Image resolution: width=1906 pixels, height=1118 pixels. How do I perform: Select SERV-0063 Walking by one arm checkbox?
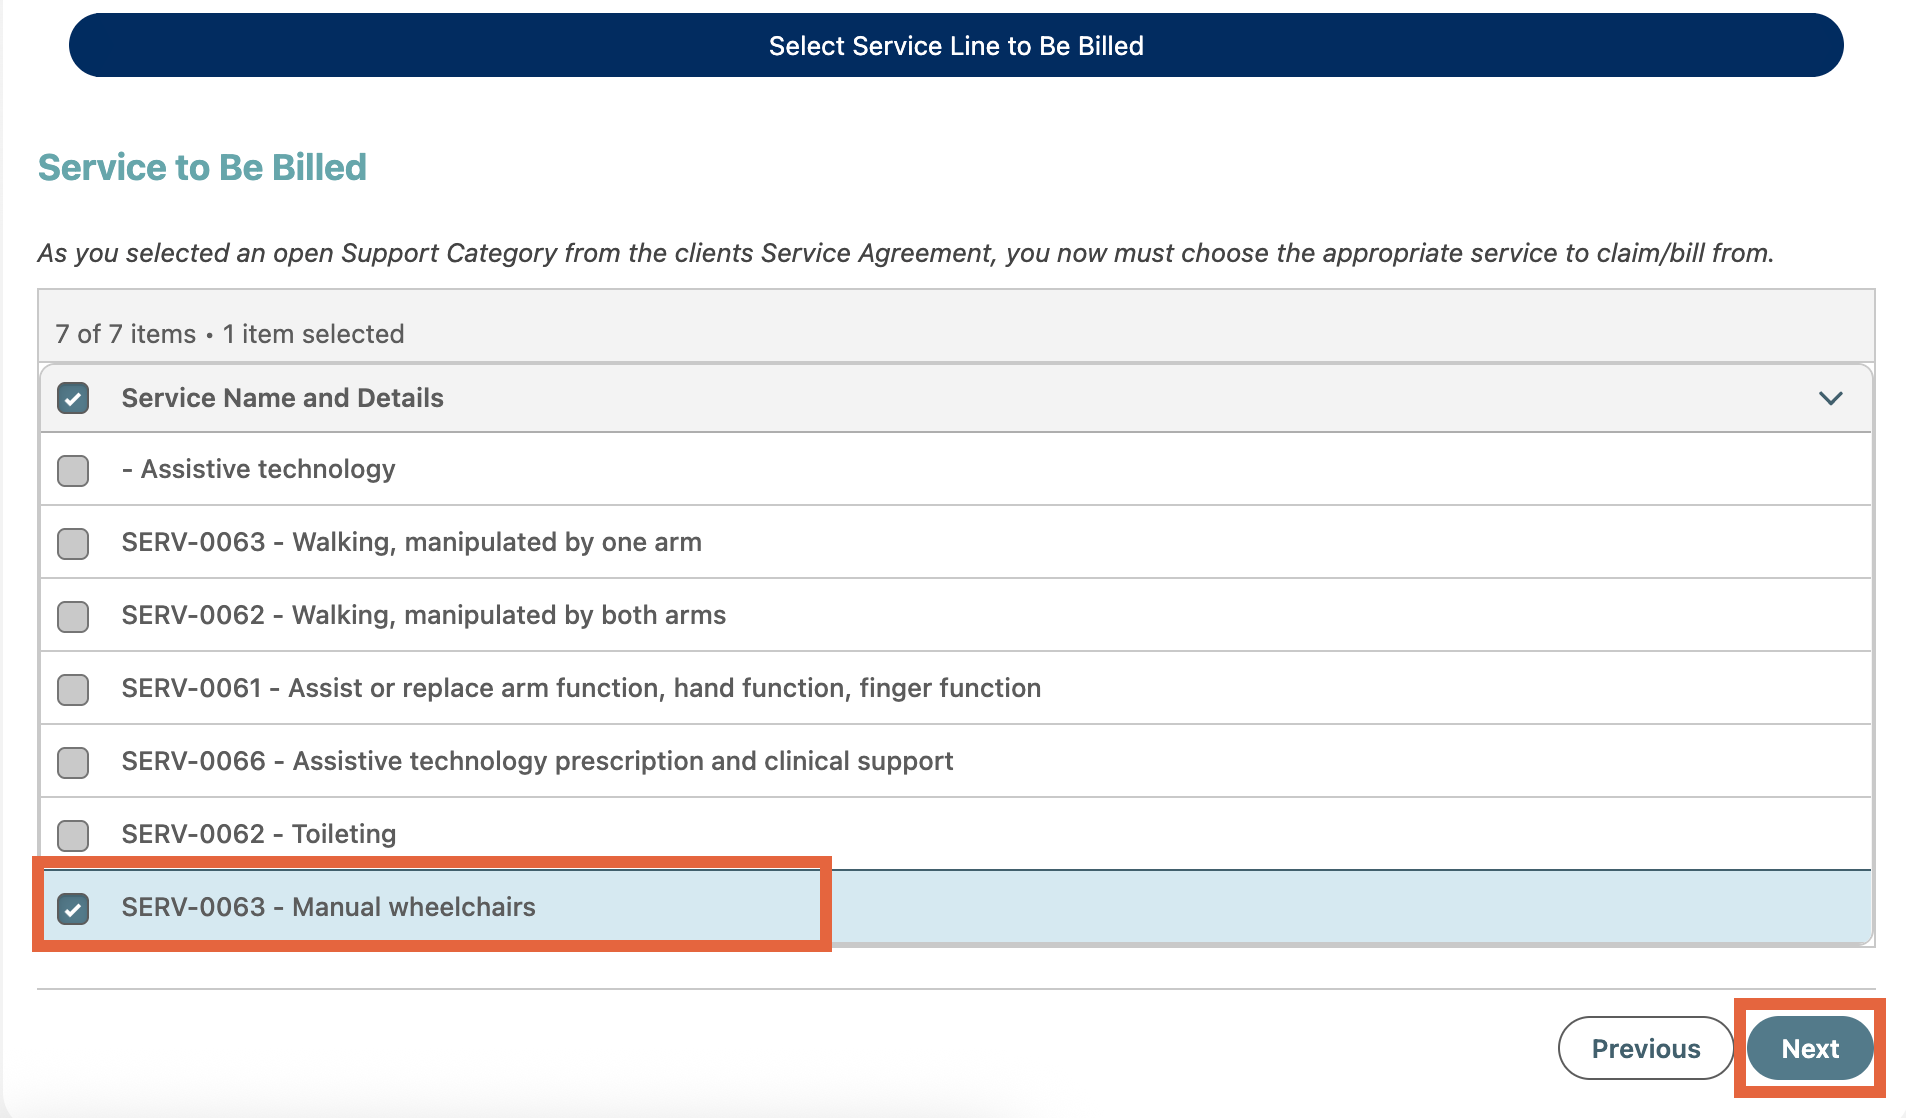(73, 543)
